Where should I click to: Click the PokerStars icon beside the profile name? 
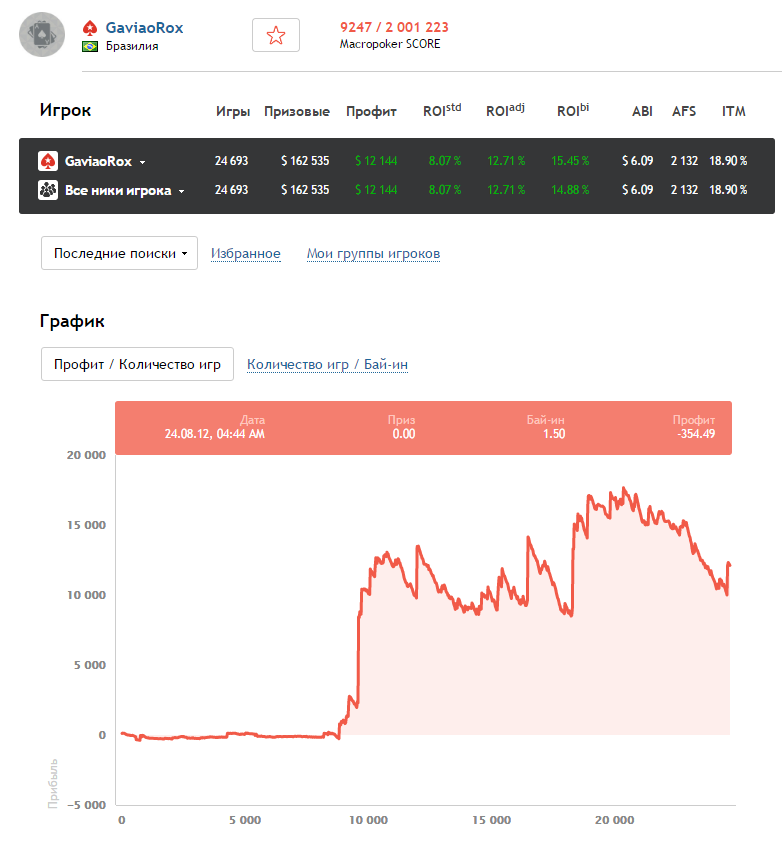click(90, 28)
